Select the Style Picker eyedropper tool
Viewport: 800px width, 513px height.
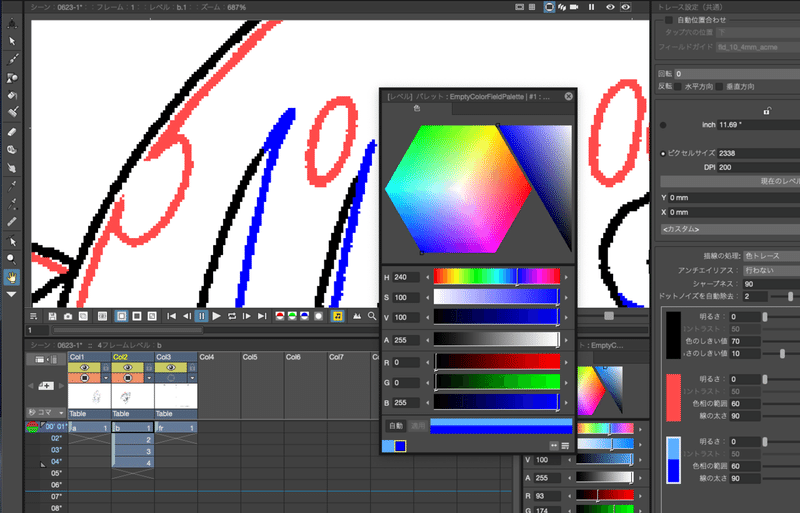12,186
